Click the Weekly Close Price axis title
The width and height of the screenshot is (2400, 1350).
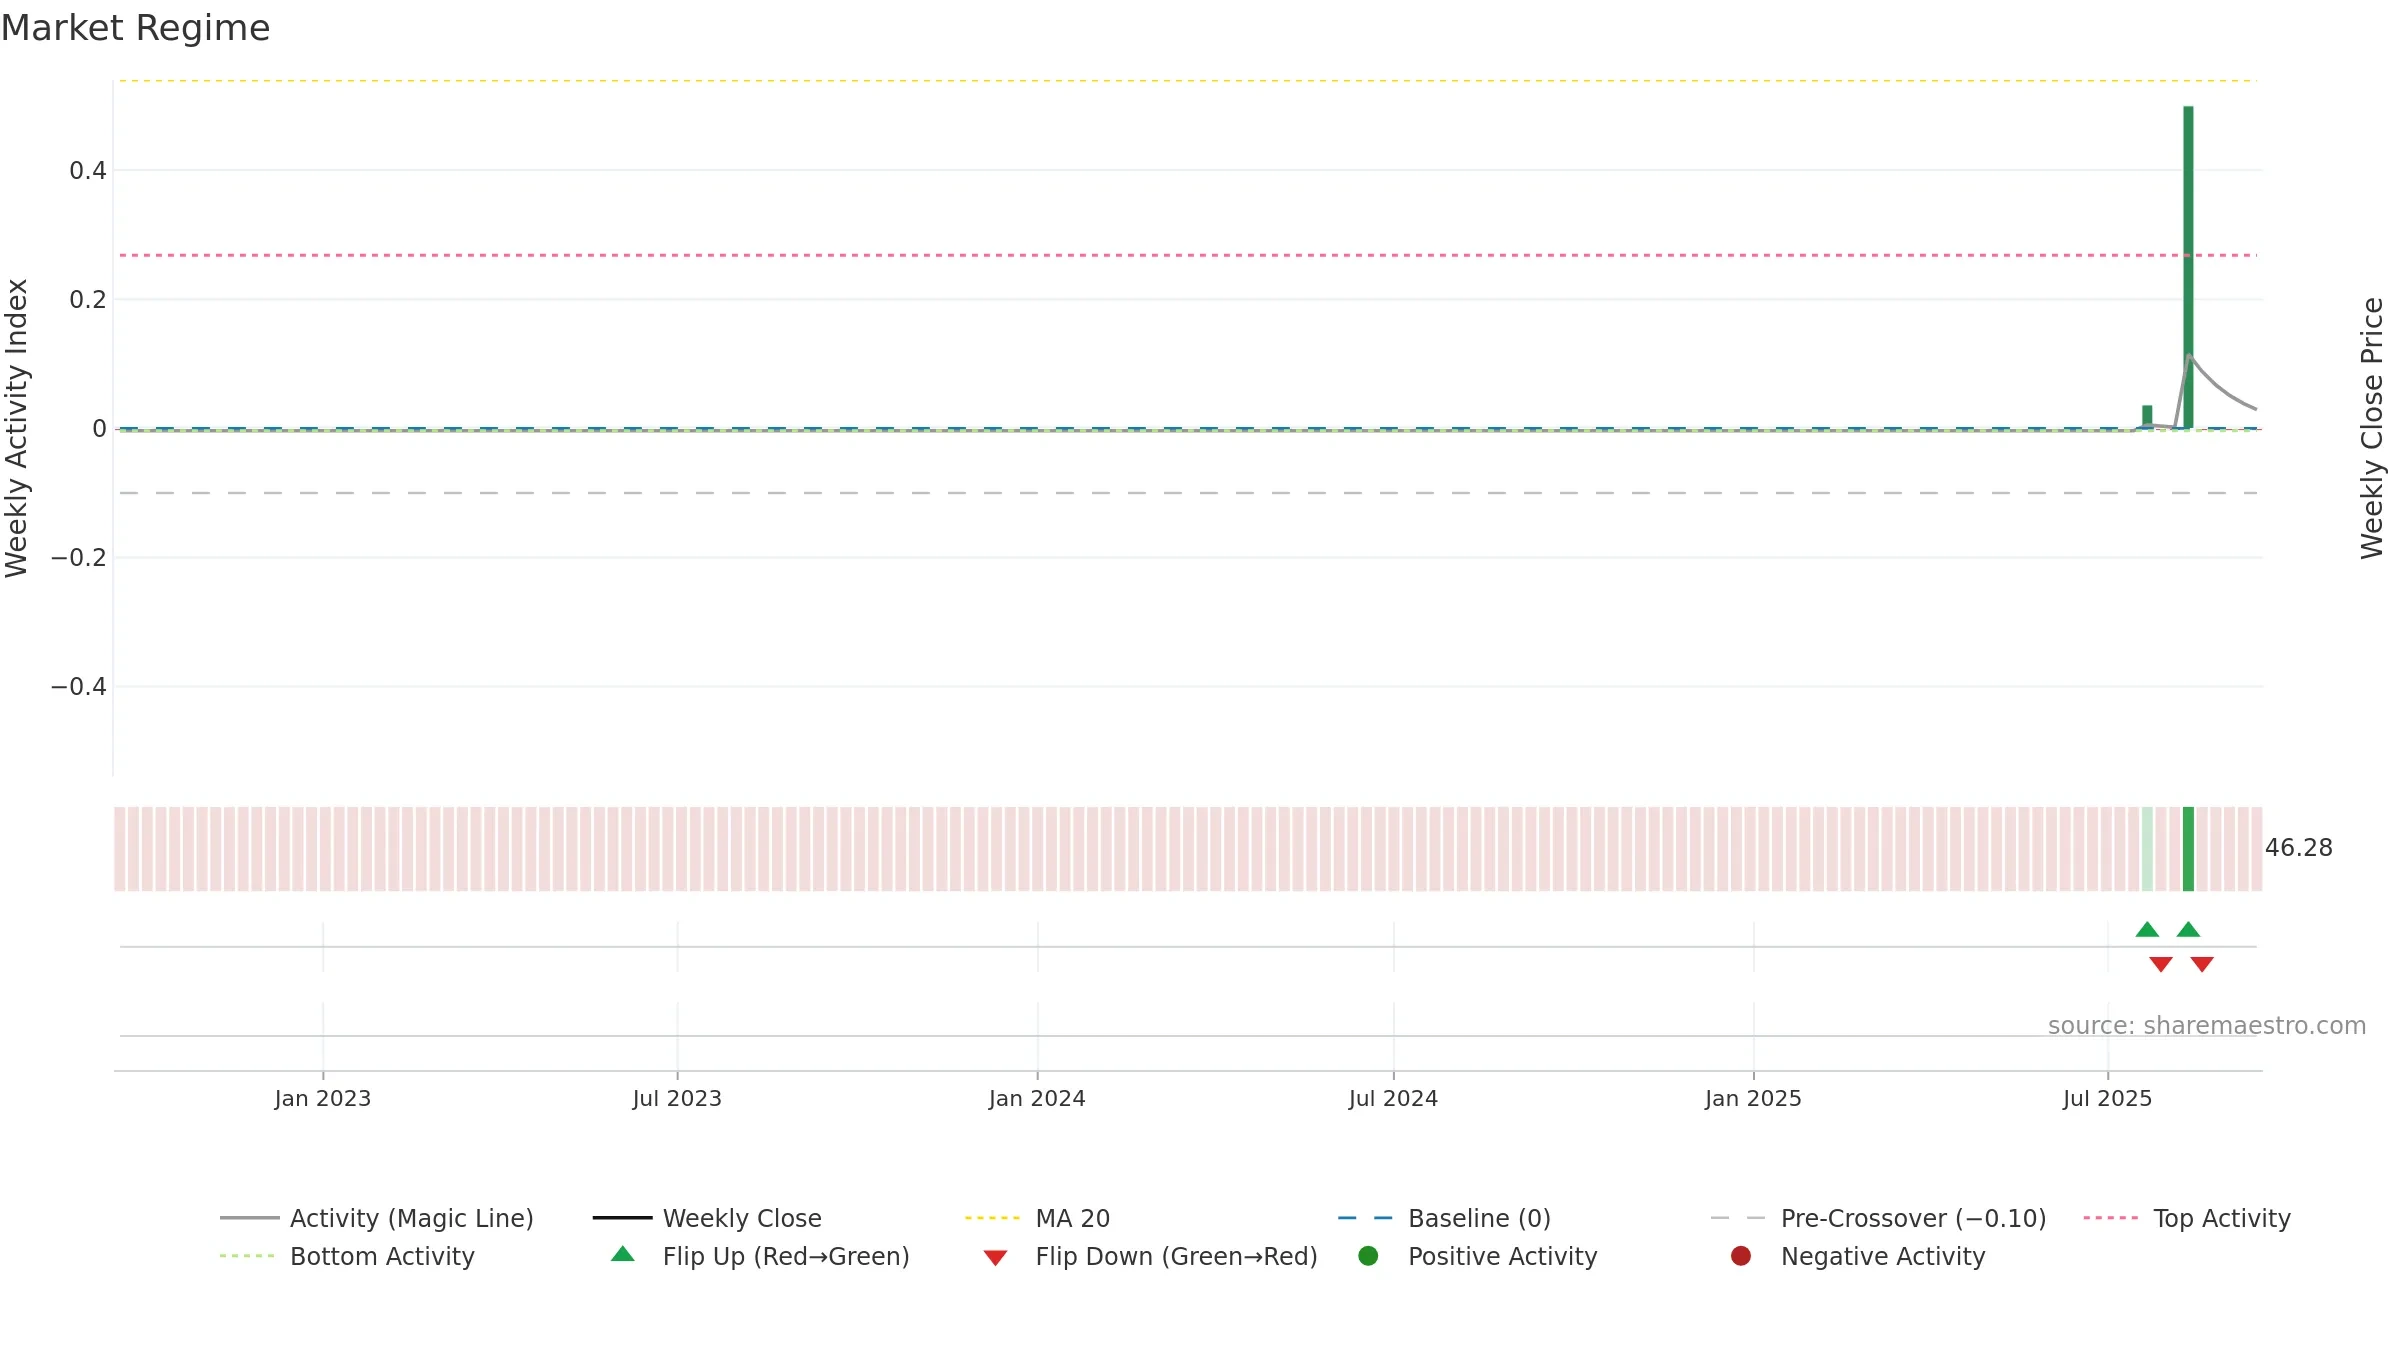click(x=2372, y=428)
